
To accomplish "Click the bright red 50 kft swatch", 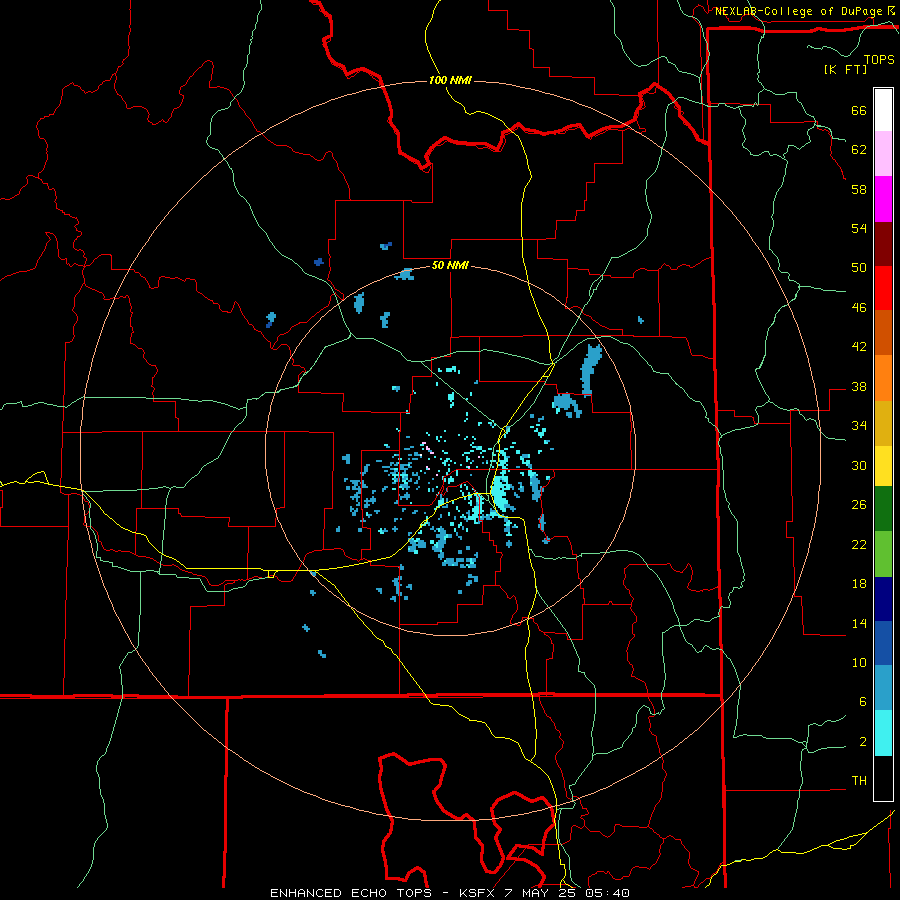I will 883,288.
